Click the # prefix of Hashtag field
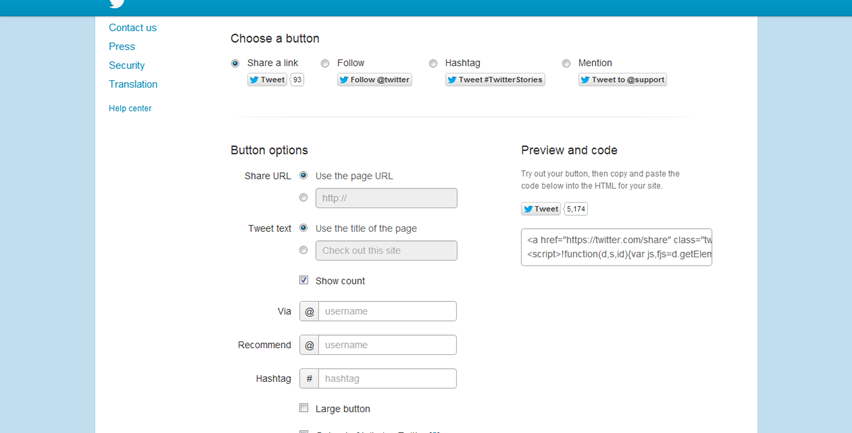 (x=309, y=379)
